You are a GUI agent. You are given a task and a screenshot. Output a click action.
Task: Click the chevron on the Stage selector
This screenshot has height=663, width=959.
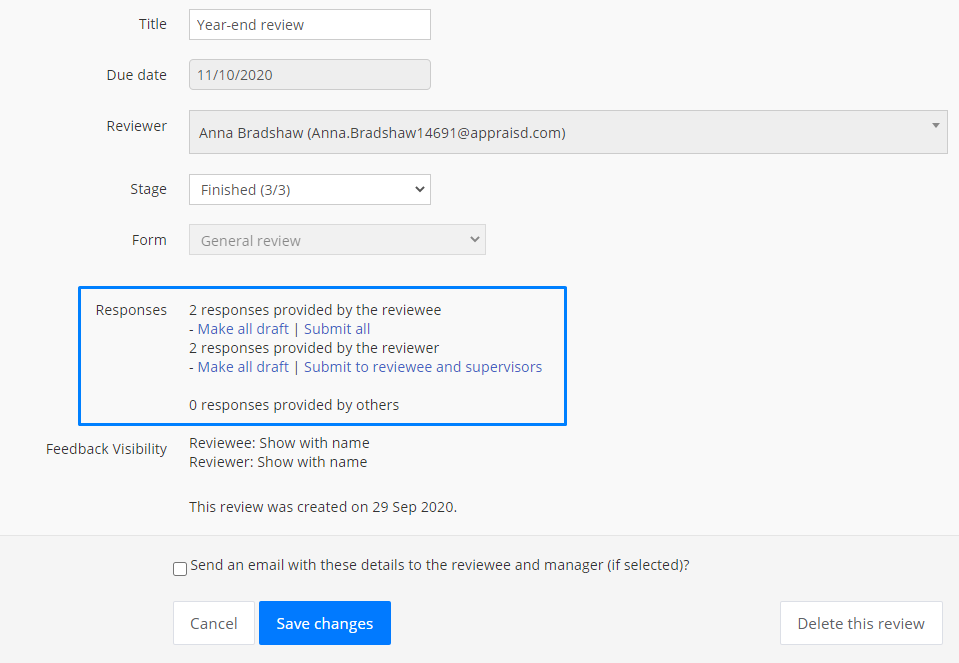420,189
